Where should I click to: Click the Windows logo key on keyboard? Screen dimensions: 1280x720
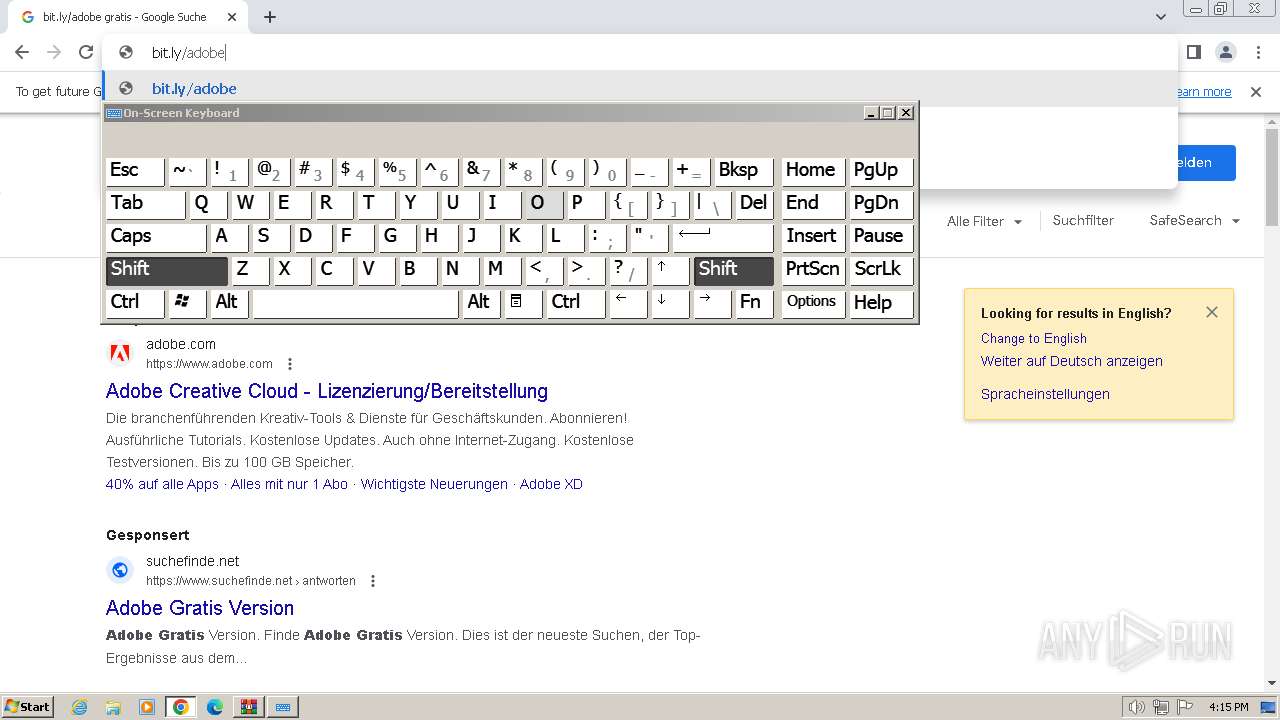tap(187, 303)
